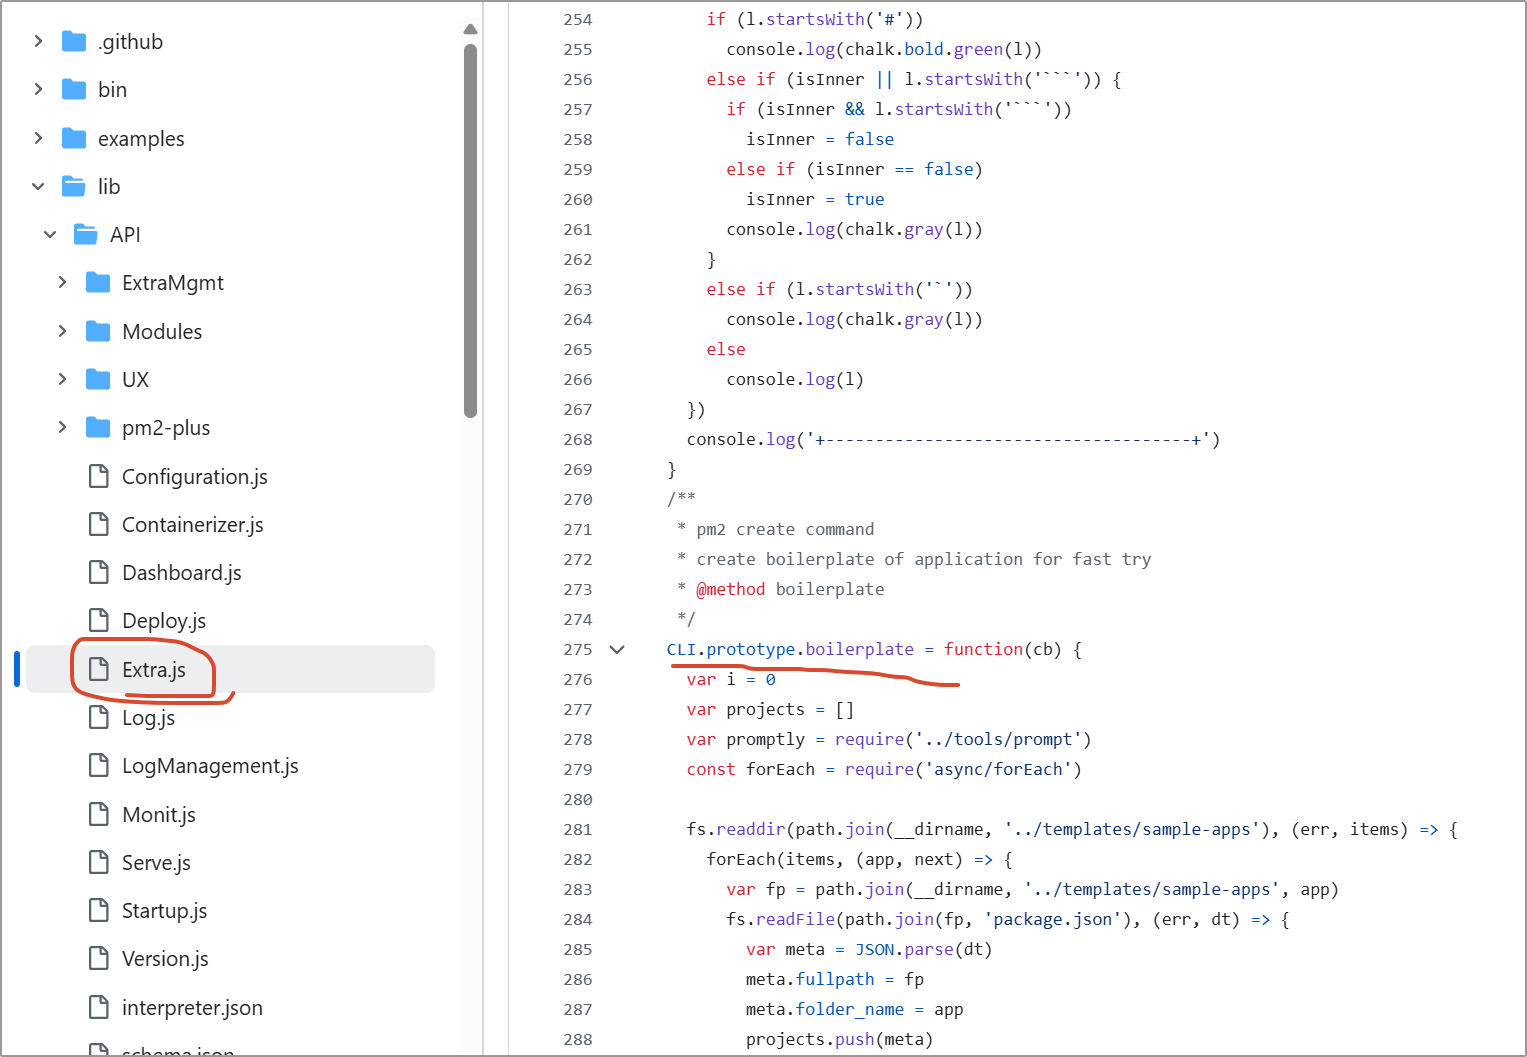Click the Configuration.js file icon
The width and height of the screenshot is (1527, 1057).
[x=99, y=476]
